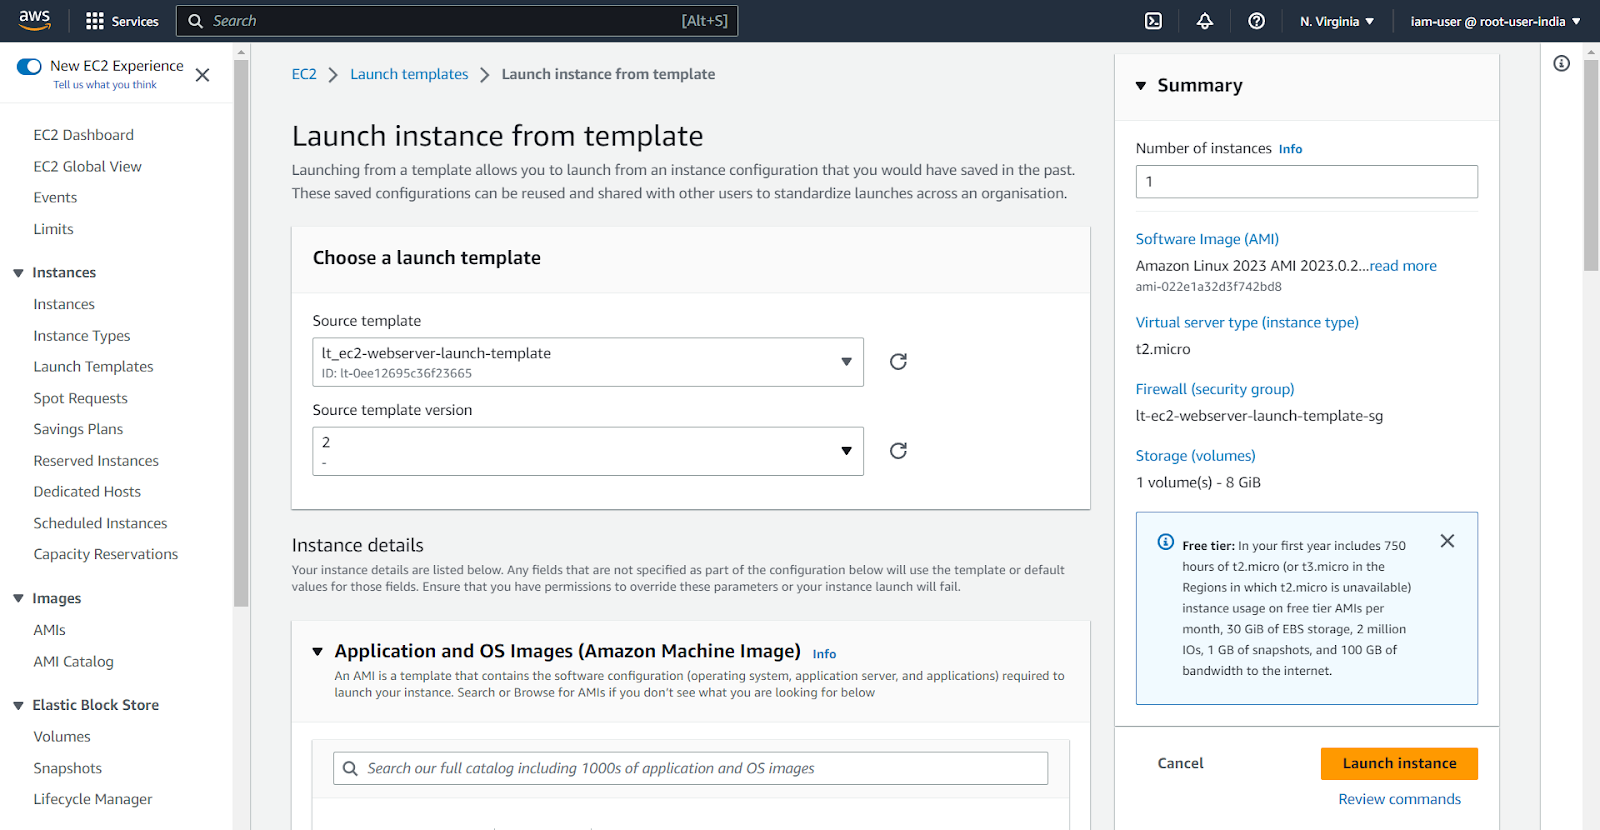Screen dimensions: 1600x830
Task: Click the Cancel button
Action: (x=1180, y=764)
